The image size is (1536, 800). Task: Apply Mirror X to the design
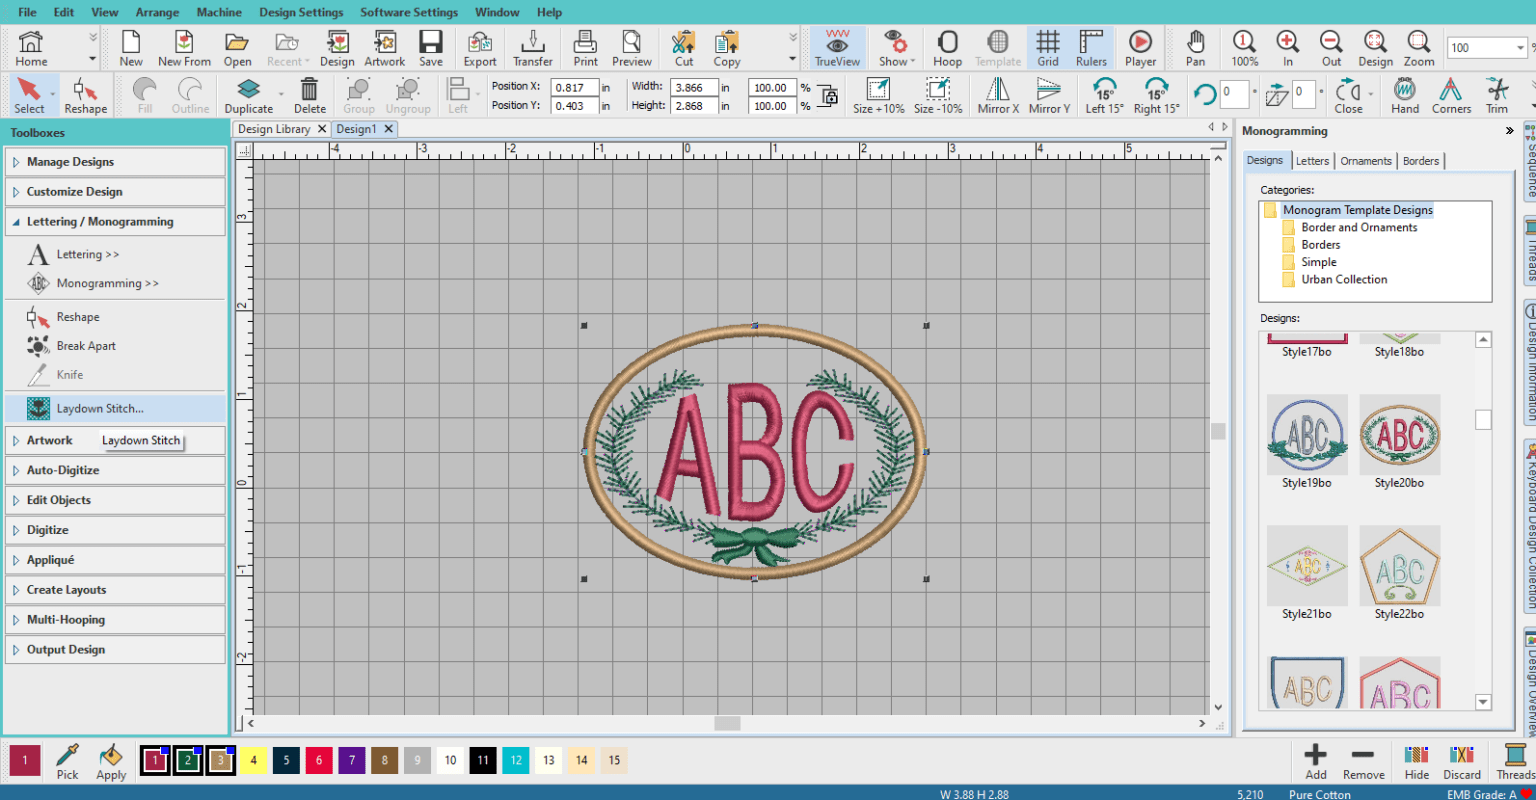tap(997, 95)
